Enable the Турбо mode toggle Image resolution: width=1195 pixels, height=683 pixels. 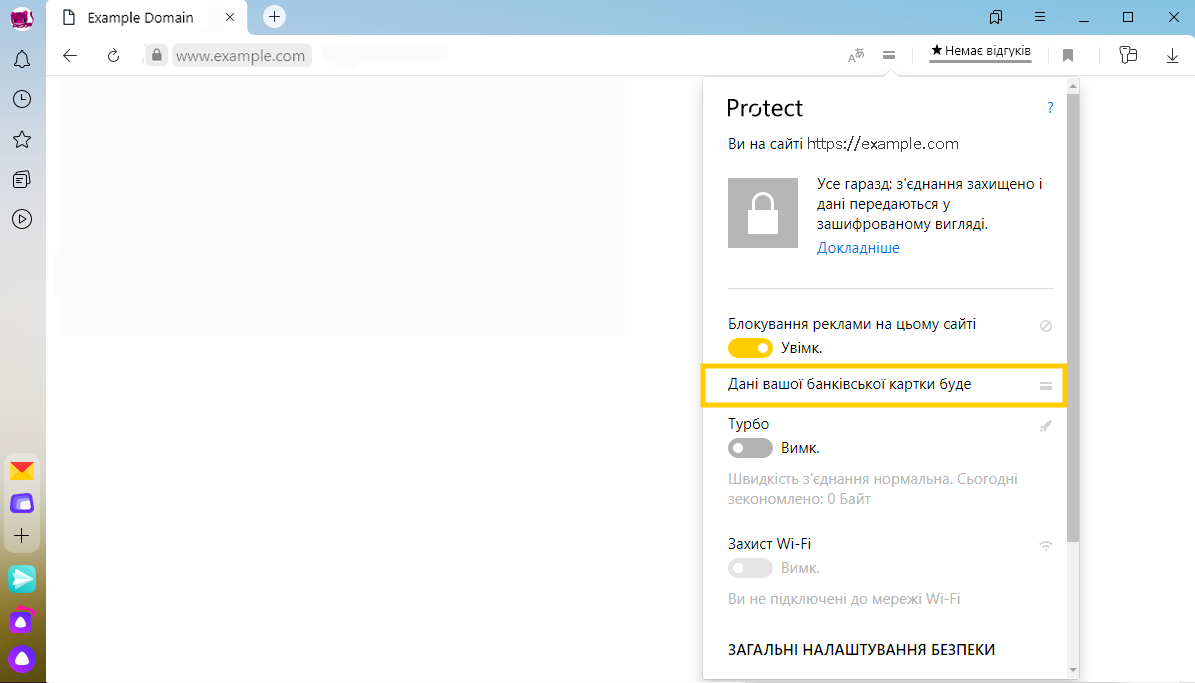click(x=751, y=448)
